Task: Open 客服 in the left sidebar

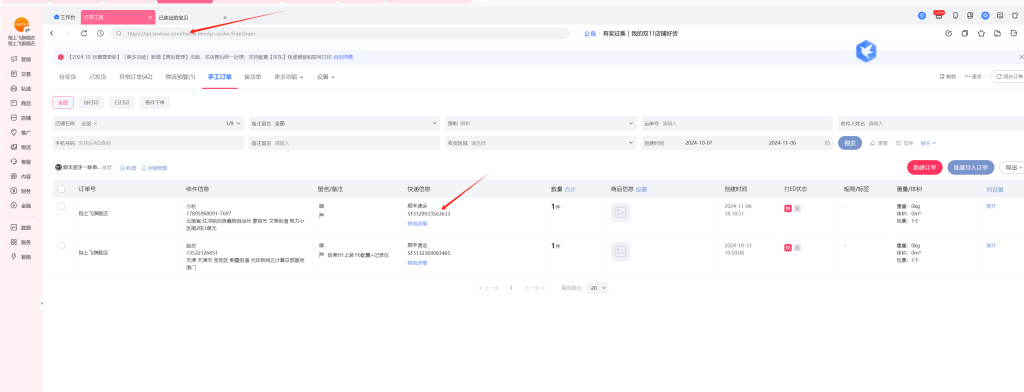Action: [x=21, y=161]
